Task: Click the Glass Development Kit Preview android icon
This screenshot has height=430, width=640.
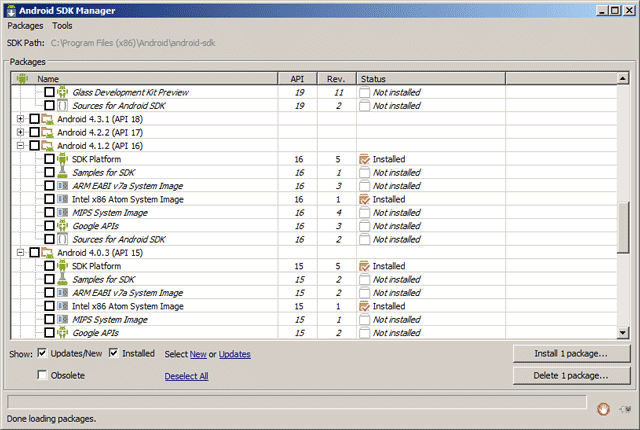Action: [x=62, y=92]
